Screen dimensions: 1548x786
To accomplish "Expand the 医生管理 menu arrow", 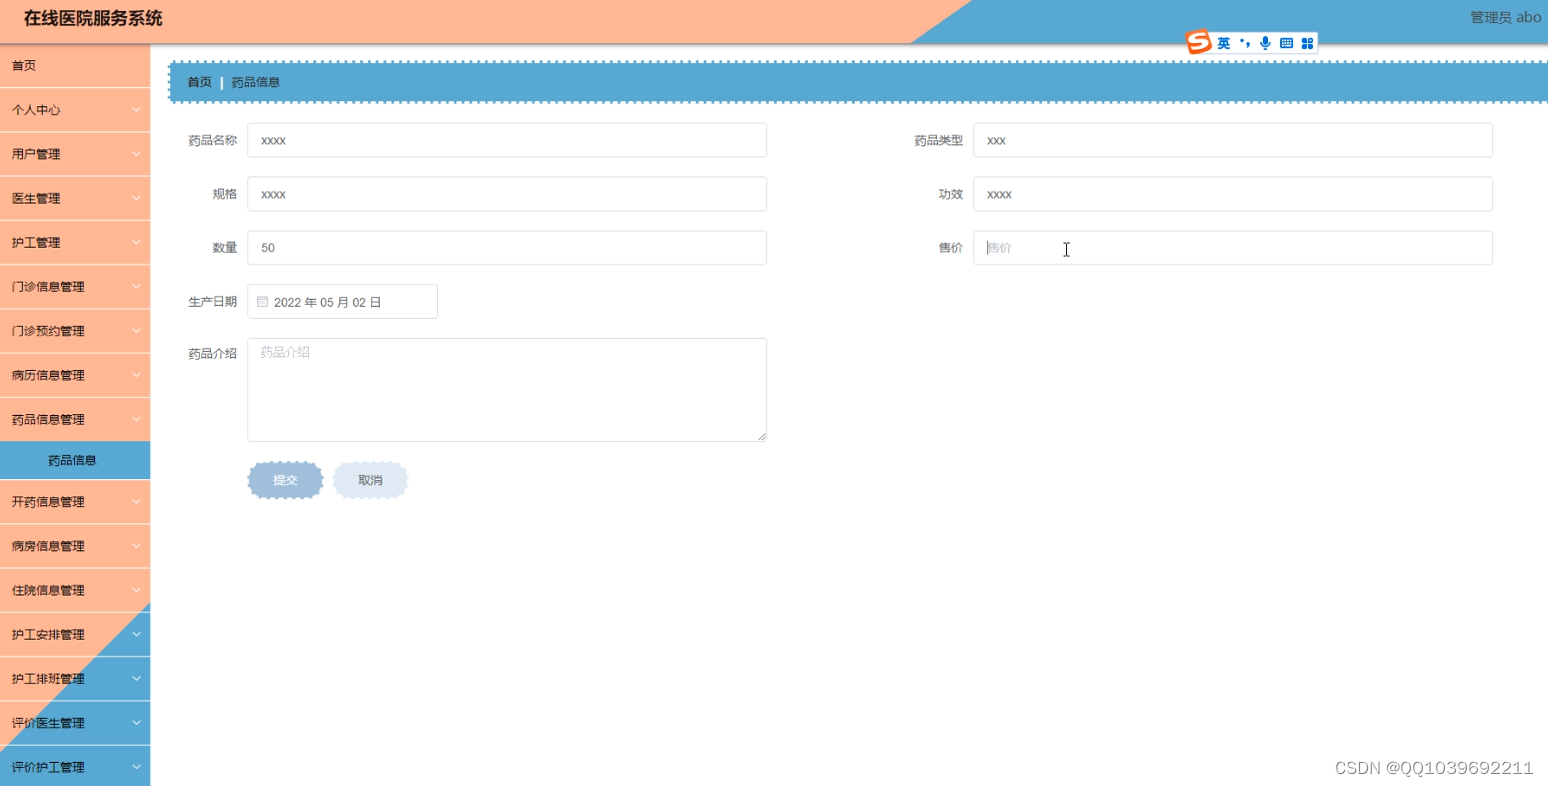I will point(136,198).
